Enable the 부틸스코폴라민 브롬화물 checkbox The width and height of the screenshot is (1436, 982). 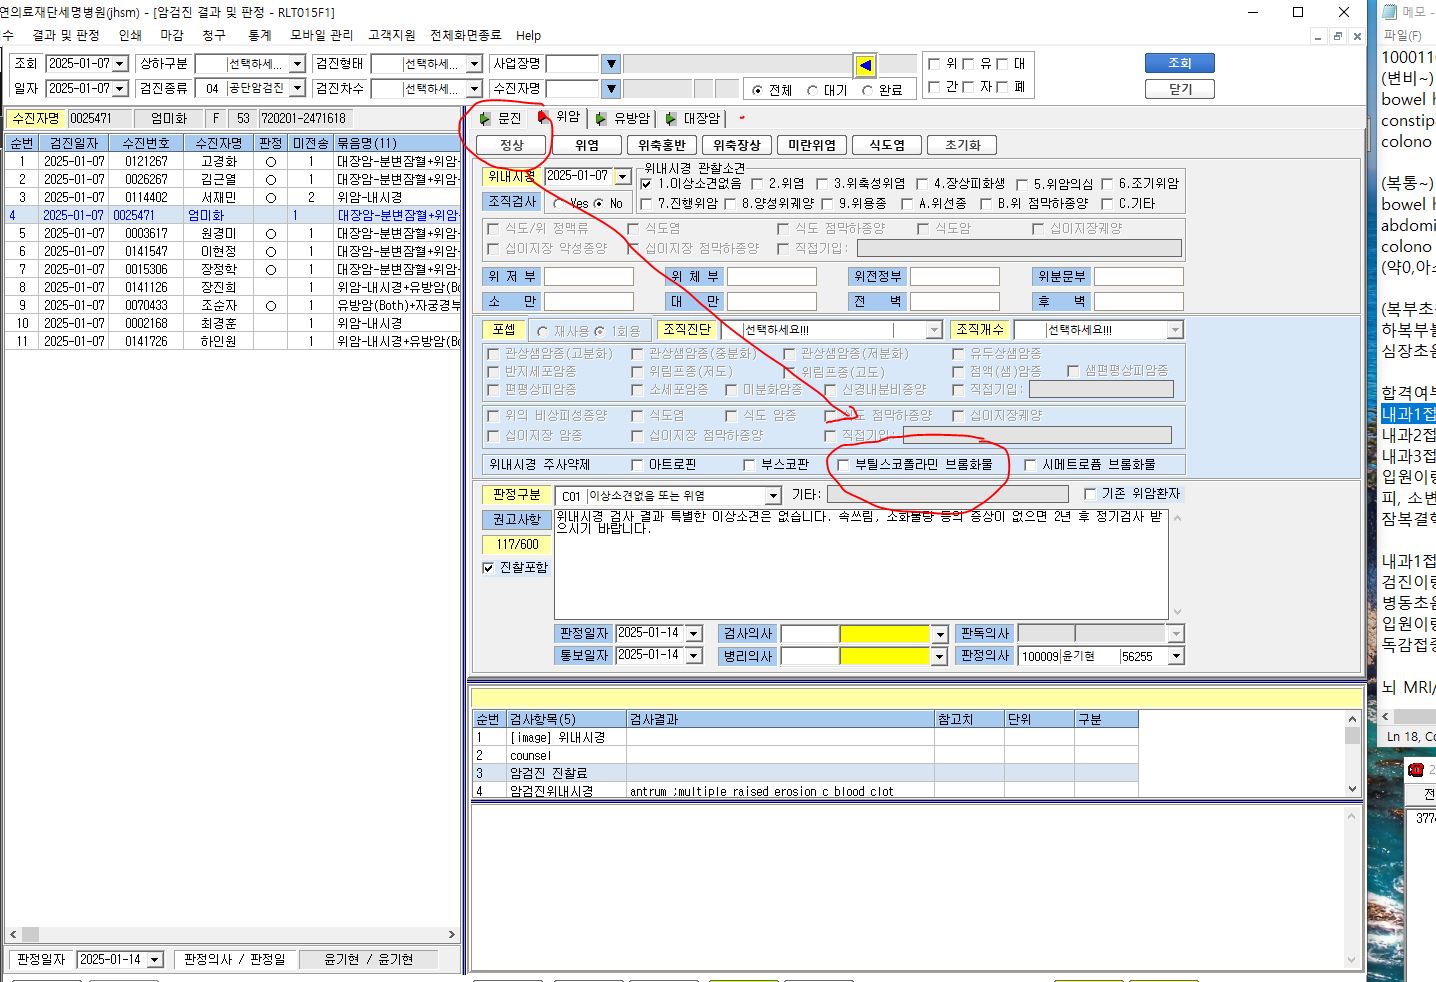click(x=843, y=465)
